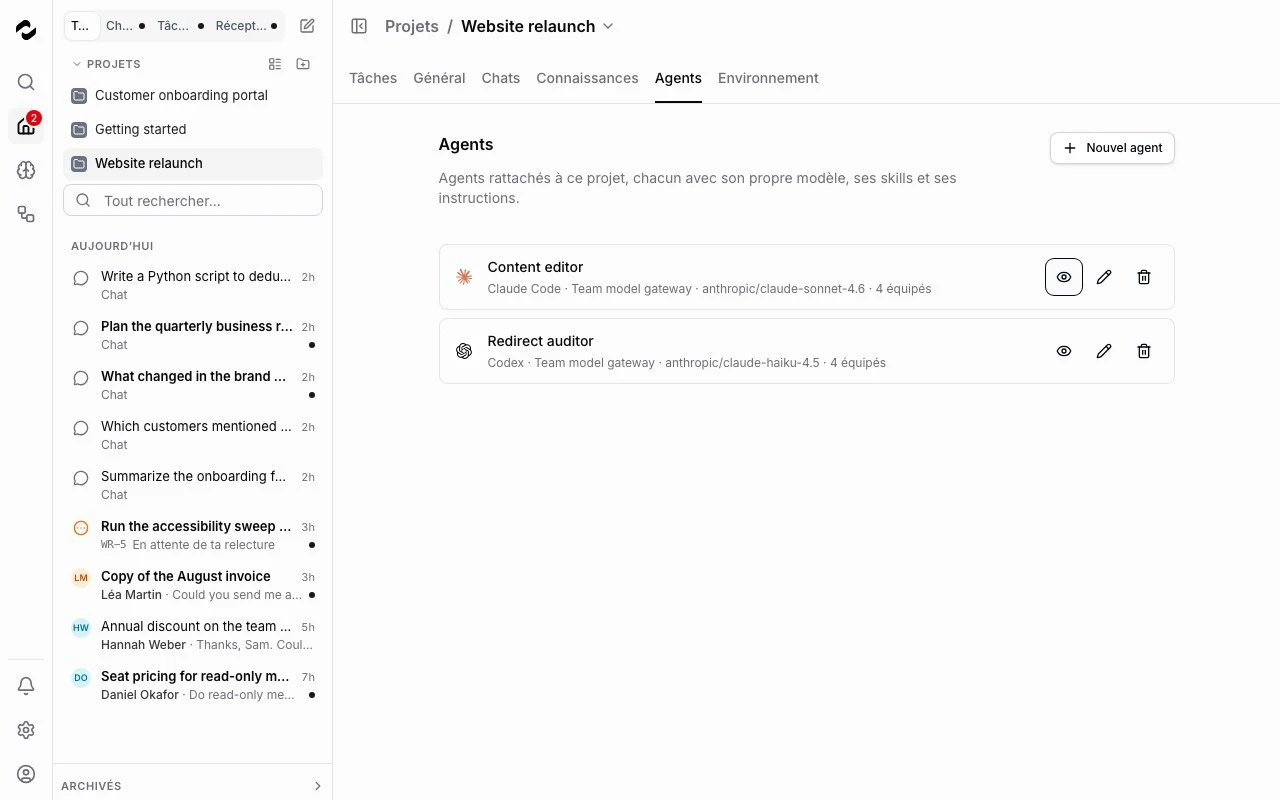
Task: Click the list view icon beside PROJETS
Action: pyautogui.click(x=275, y=64)
